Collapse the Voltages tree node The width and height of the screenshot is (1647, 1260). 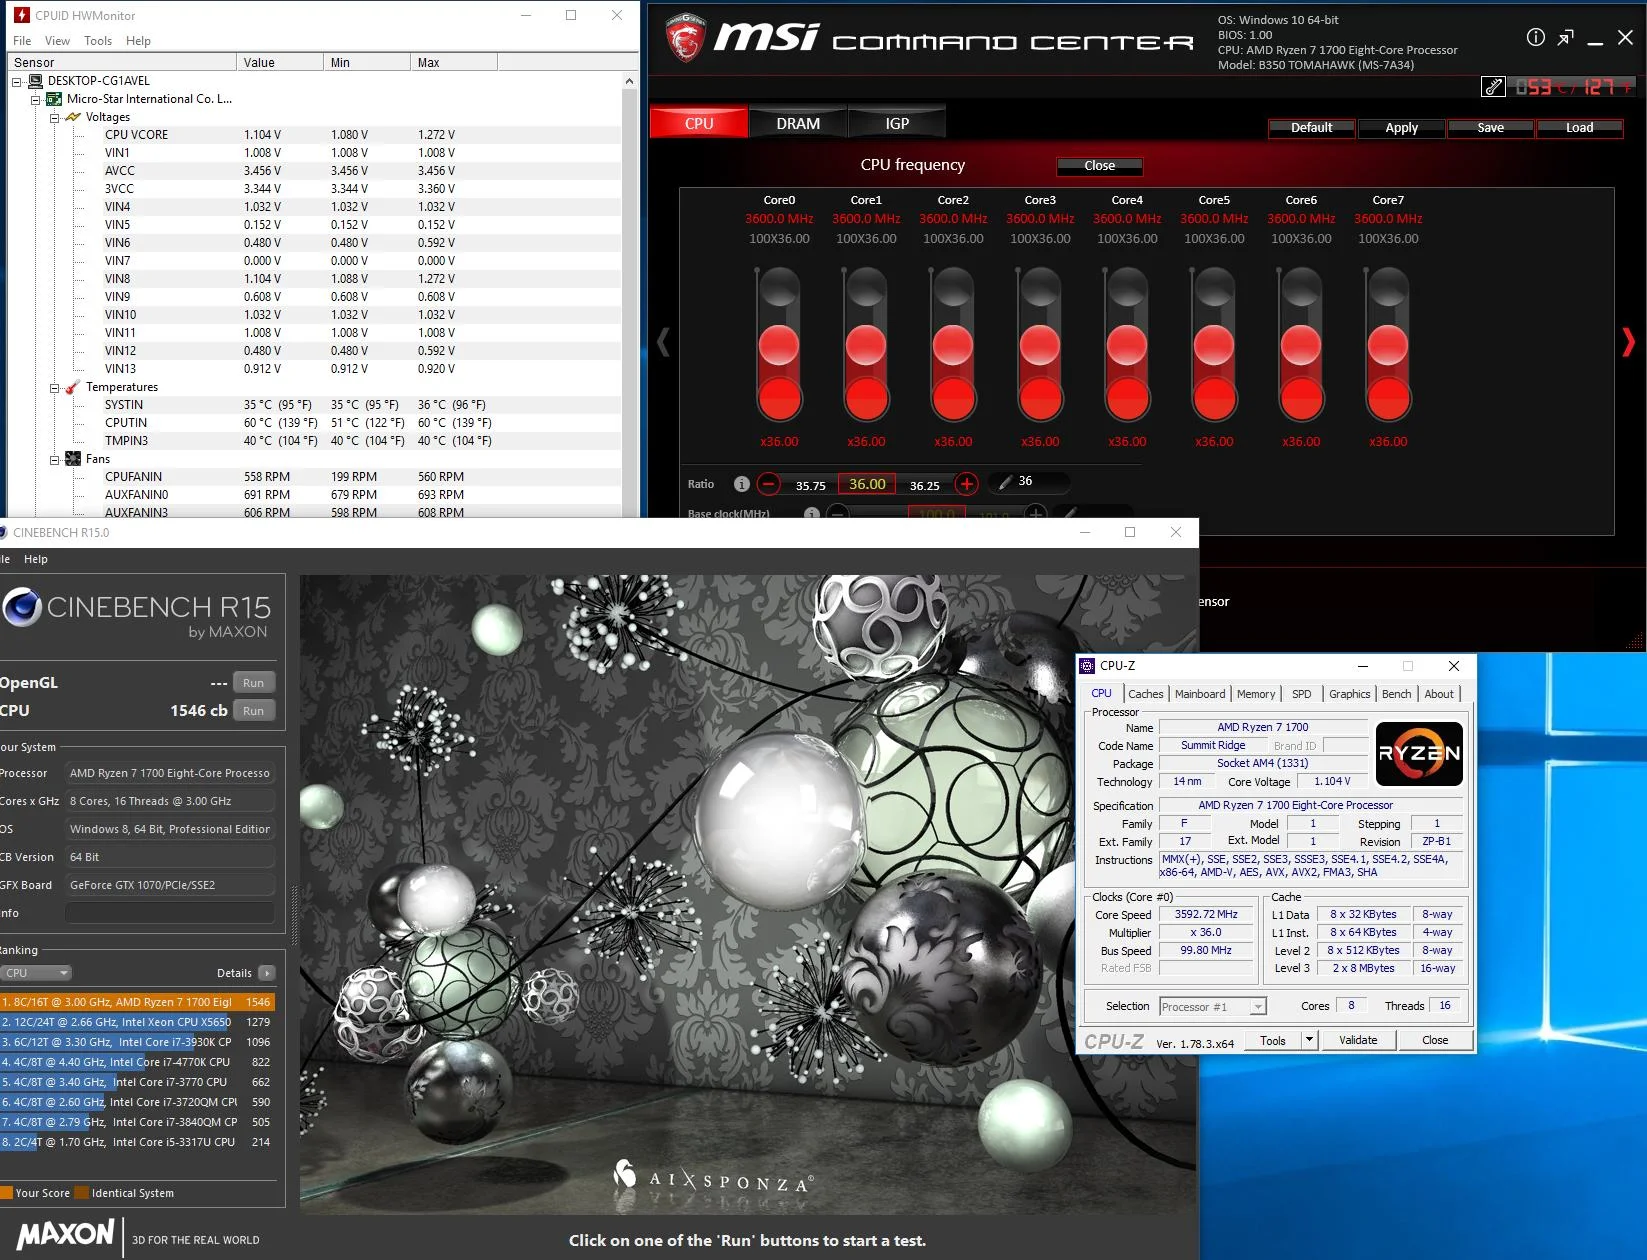(x=55, y=118)
